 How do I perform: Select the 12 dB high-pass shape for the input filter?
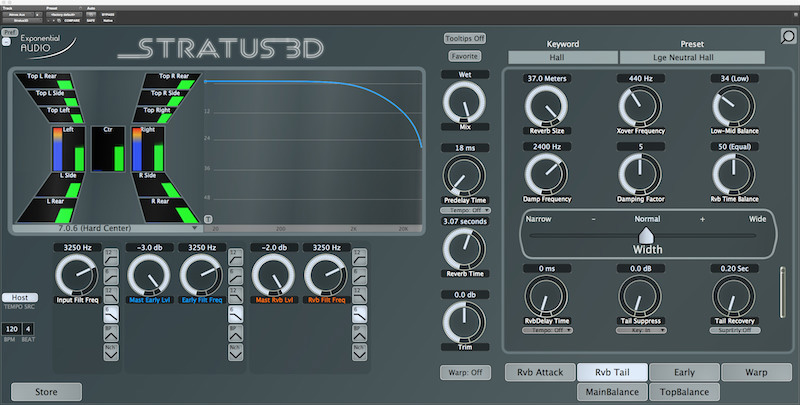coord(111,256)
